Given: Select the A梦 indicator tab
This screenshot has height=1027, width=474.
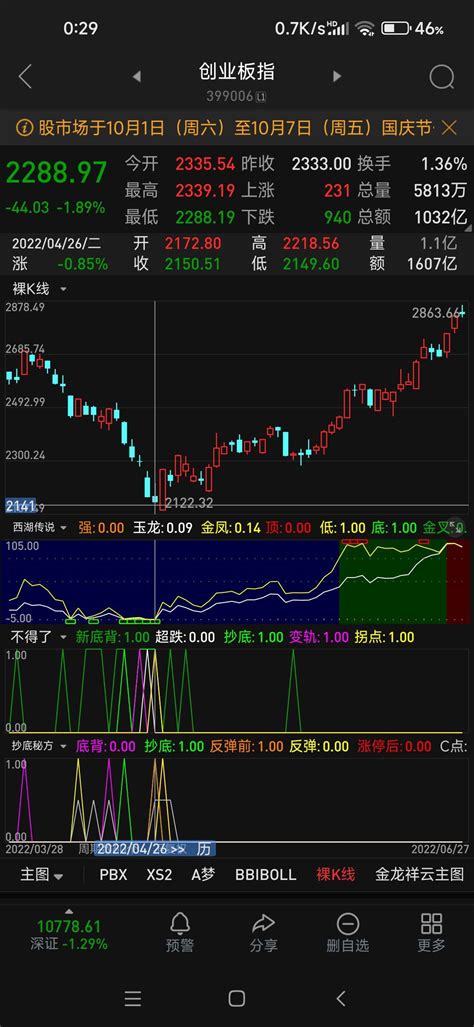Looking at the screenshot, I should (203, 874).
